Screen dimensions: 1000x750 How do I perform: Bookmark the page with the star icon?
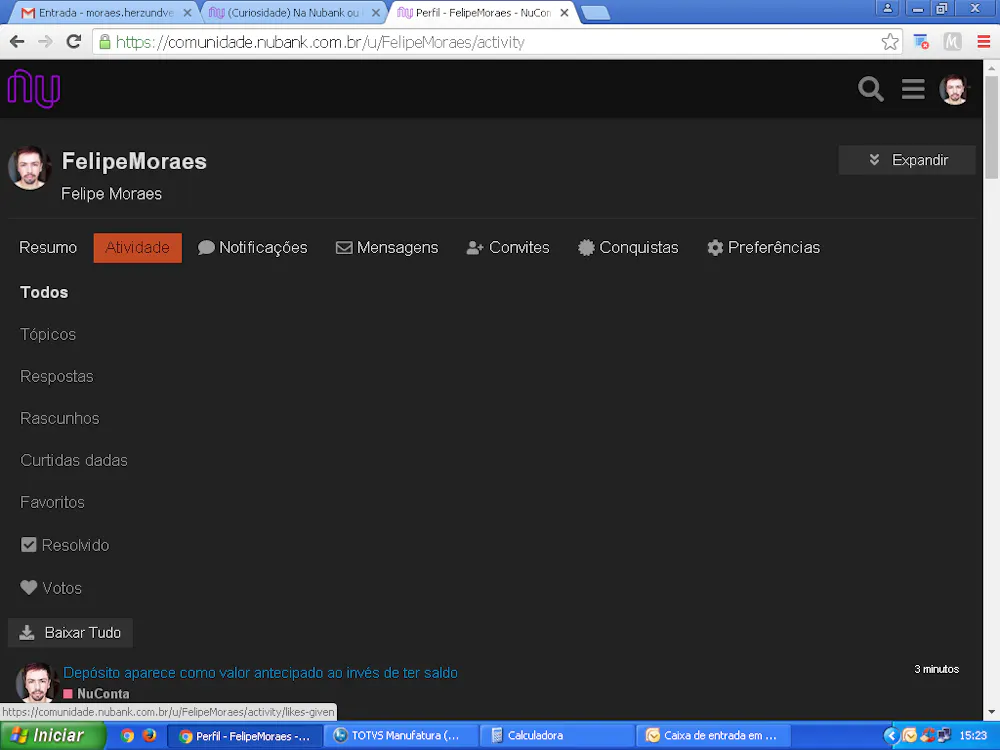(890, 42)
